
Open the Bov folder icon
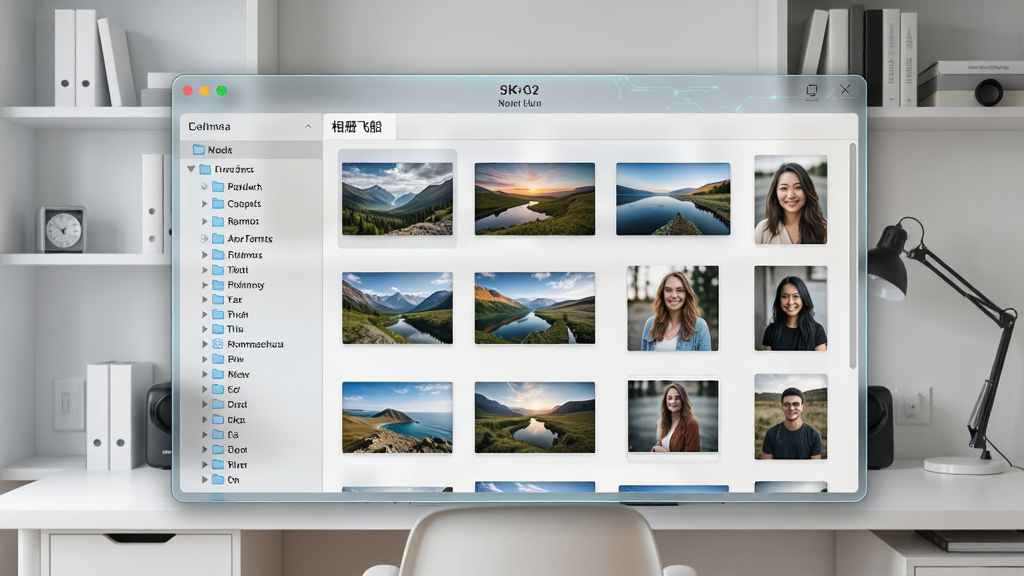point(218,359)
